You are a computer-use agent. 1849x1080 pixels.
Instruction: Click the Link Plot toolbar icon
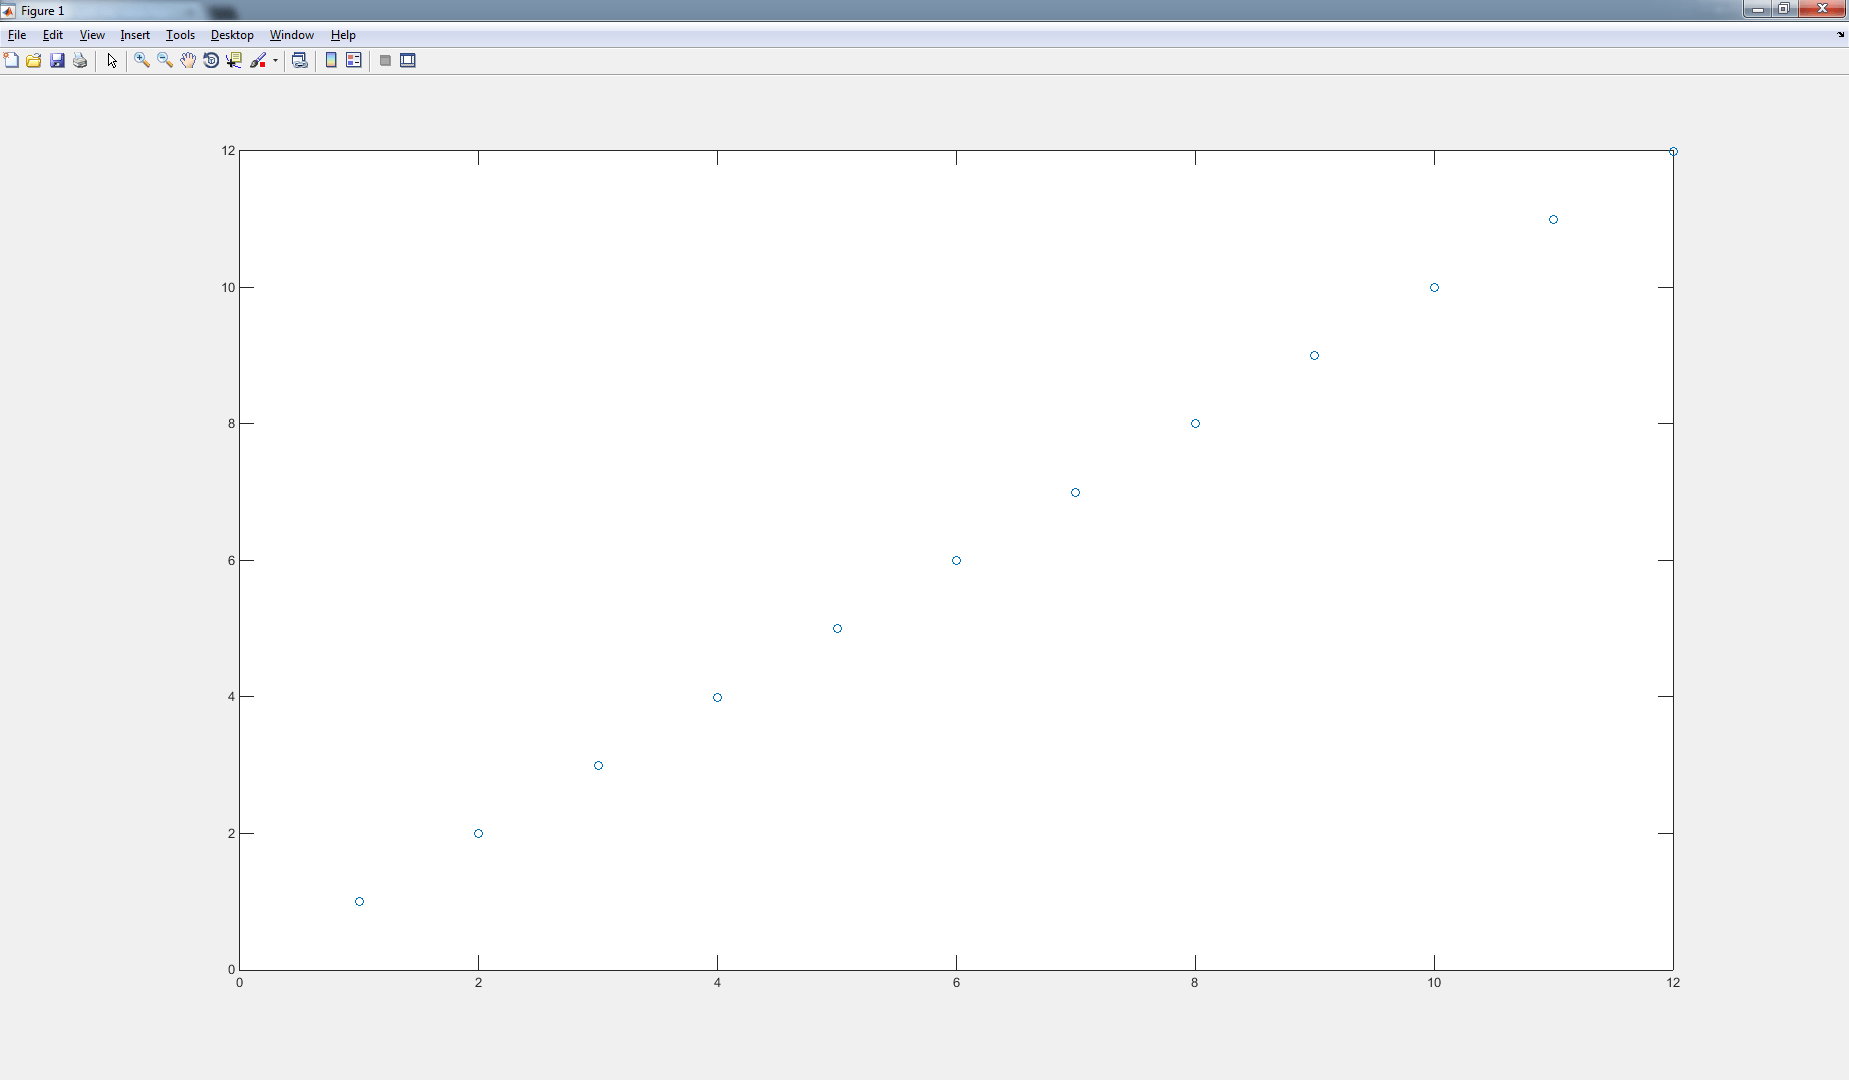(x=299, y=61)
